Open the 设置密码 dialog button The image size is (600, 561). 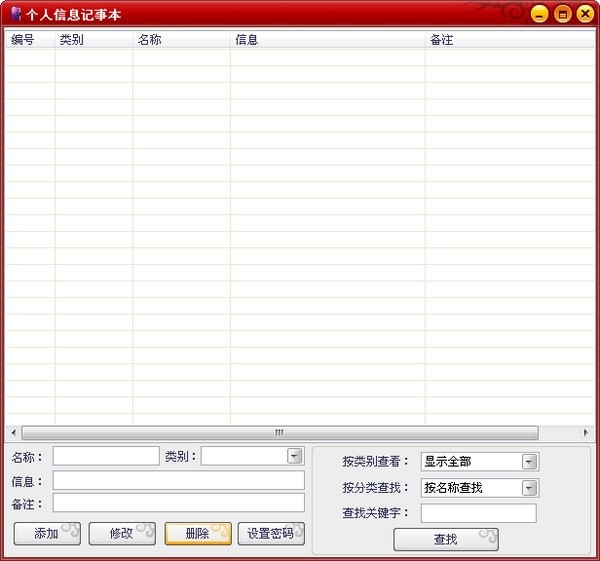[271, 533]
